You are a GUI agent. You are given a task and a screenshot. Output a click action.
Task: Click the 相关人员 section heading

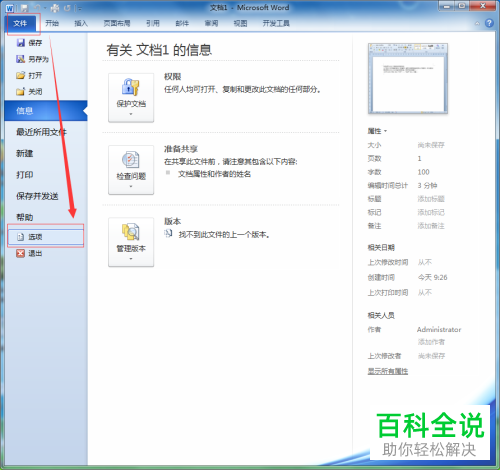381,315
